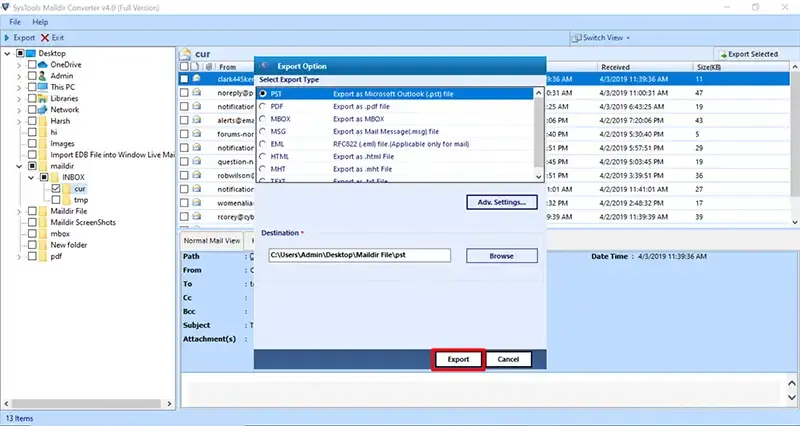Select the PDF export type radio button

(x=263, y=107)
